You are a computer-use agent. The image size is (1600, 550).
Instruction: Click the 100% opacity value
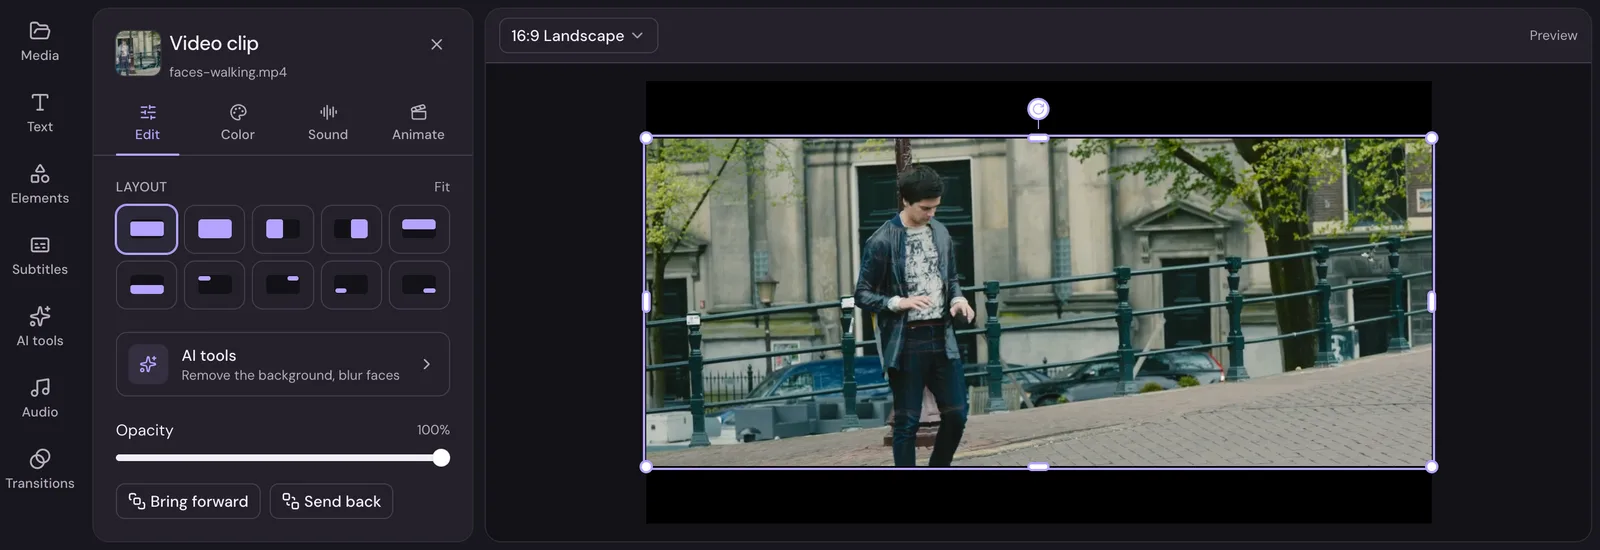[433, 430]
